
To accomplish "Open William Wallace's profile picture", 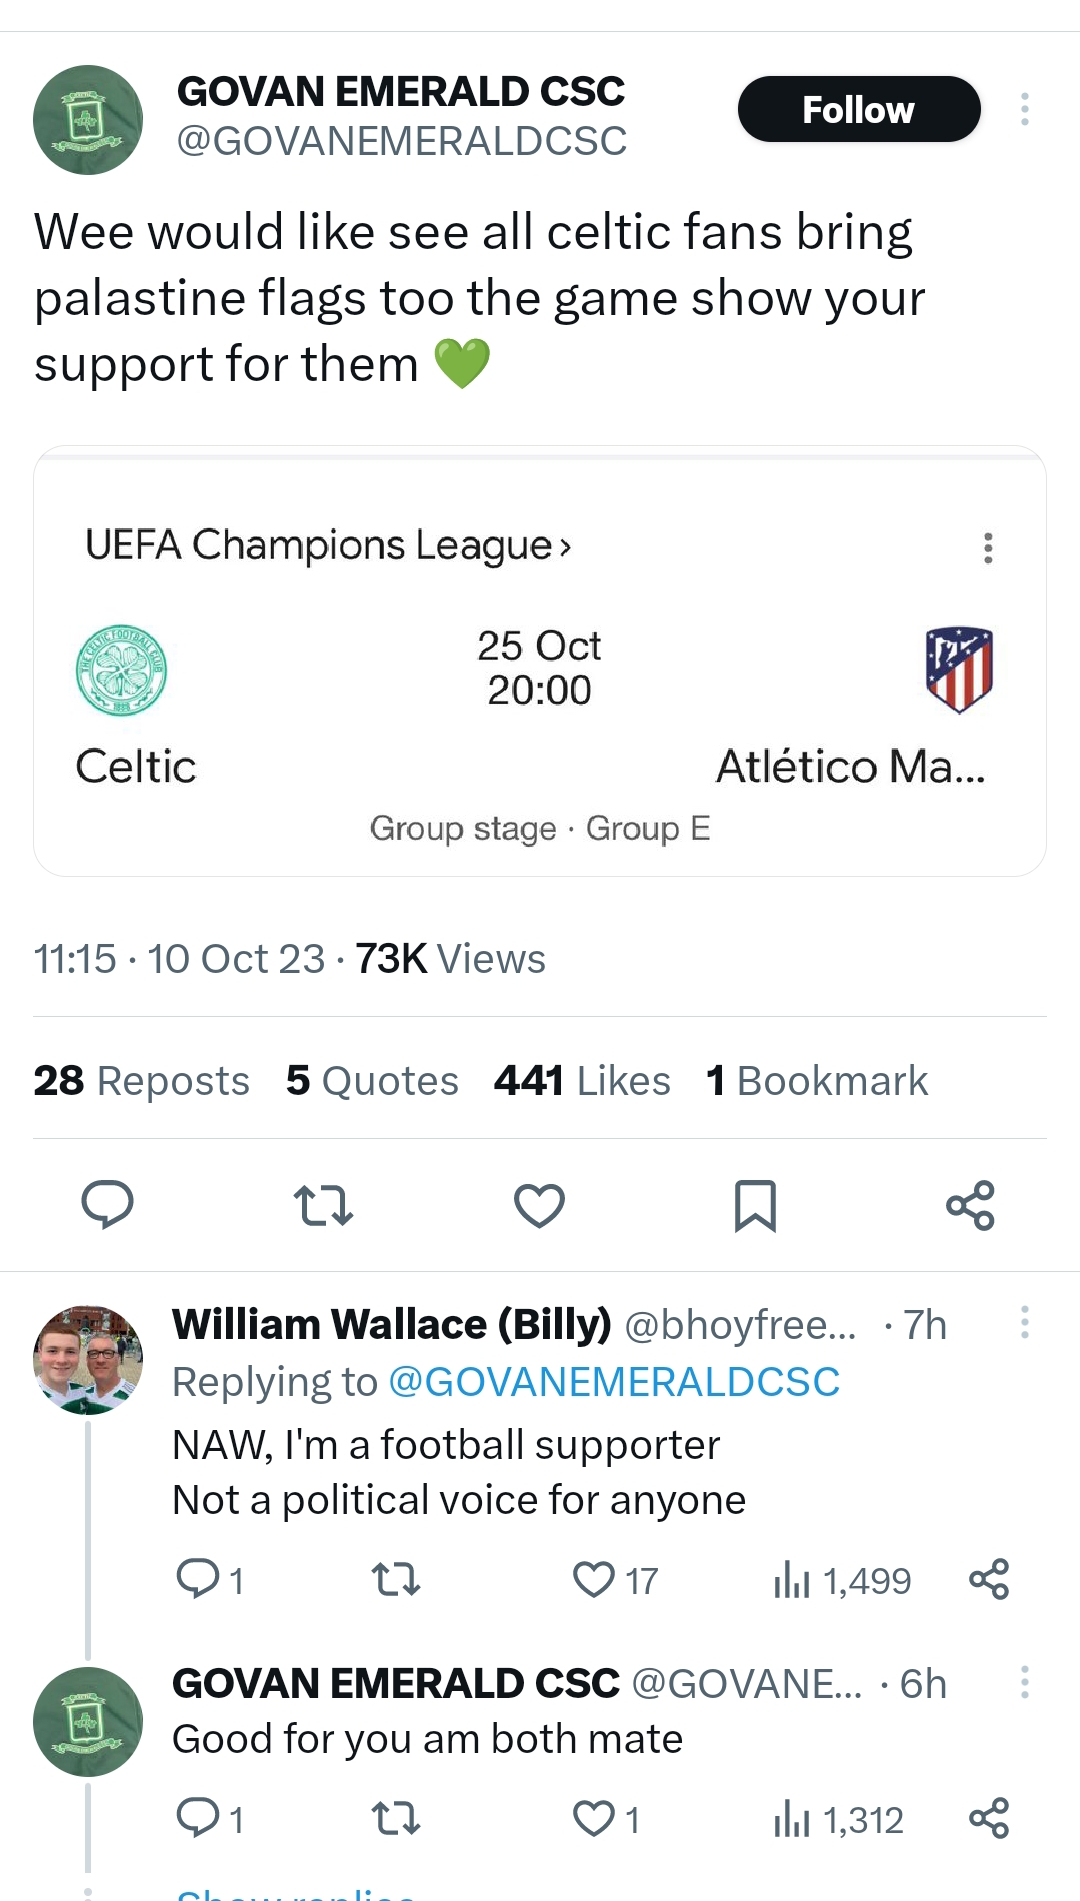I will [88, 1359].
